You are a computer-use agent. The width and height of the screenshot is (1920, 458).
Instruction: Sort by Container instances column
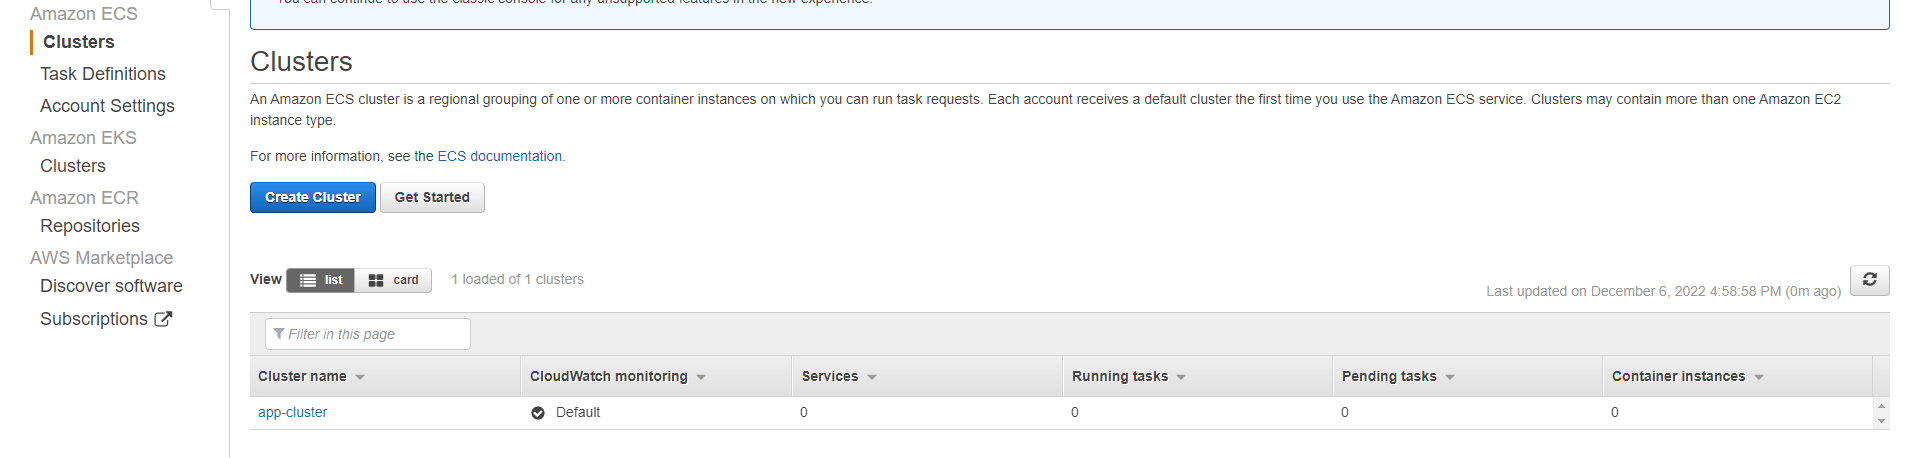point(1687,377)
